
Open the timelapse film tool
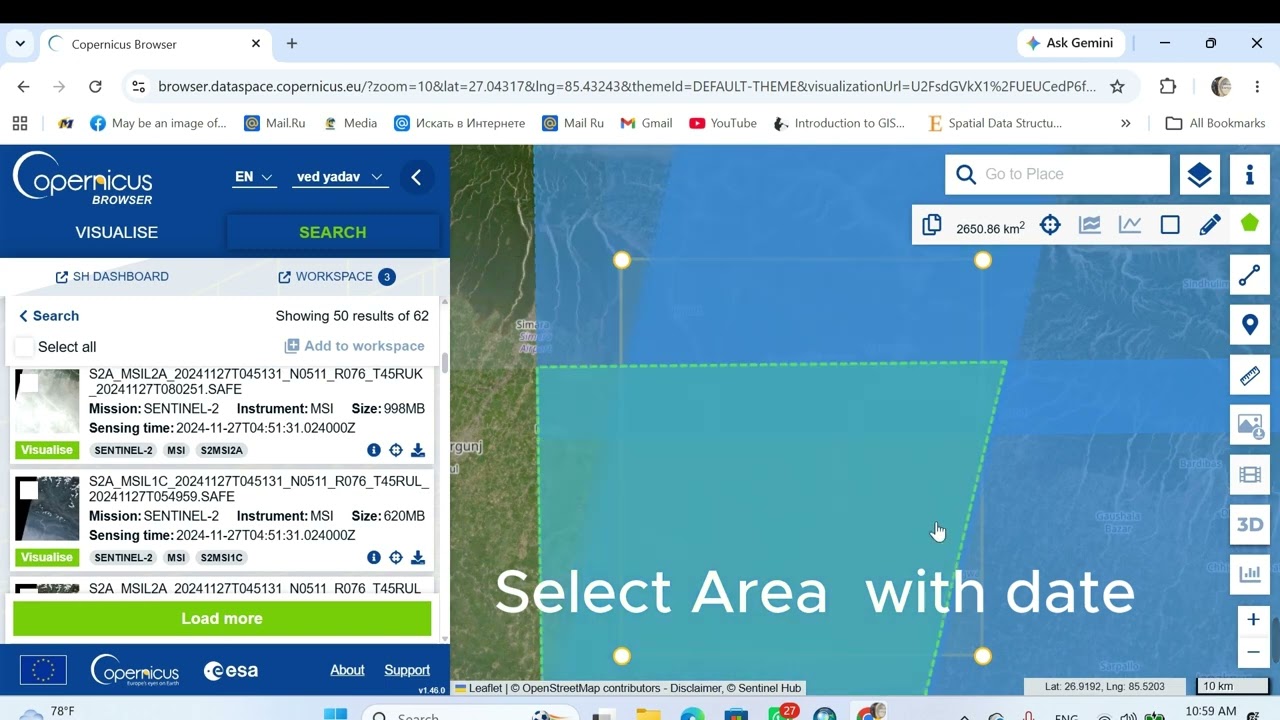(1250, 475)
